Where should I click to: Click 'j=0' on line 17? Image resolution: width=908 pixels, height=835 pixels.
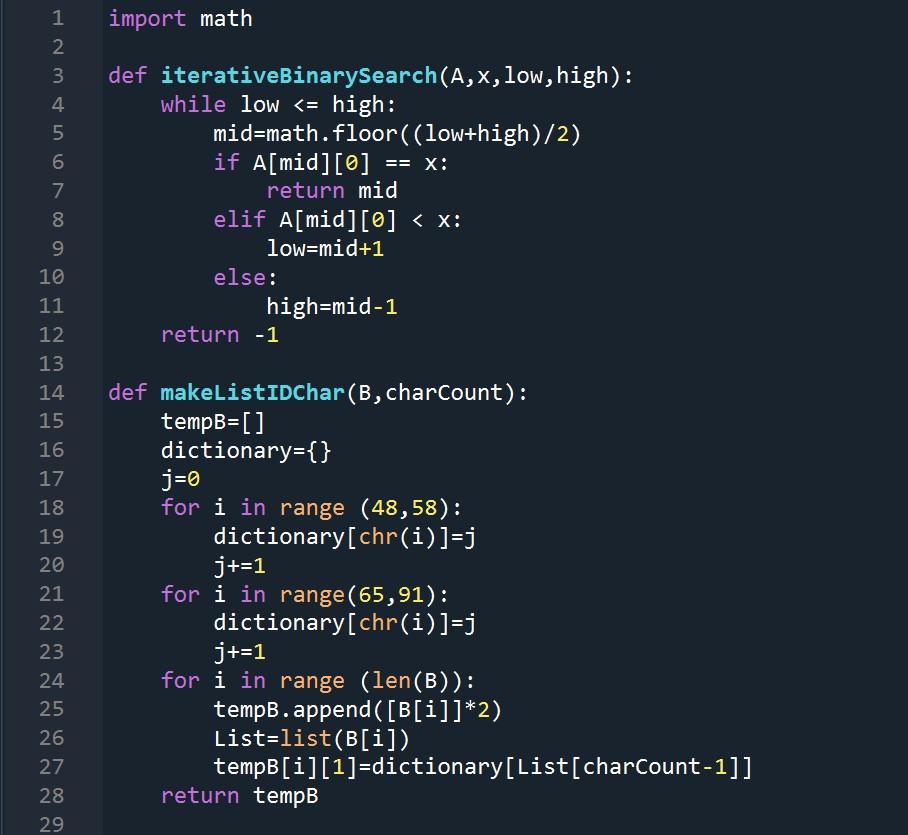180,479
